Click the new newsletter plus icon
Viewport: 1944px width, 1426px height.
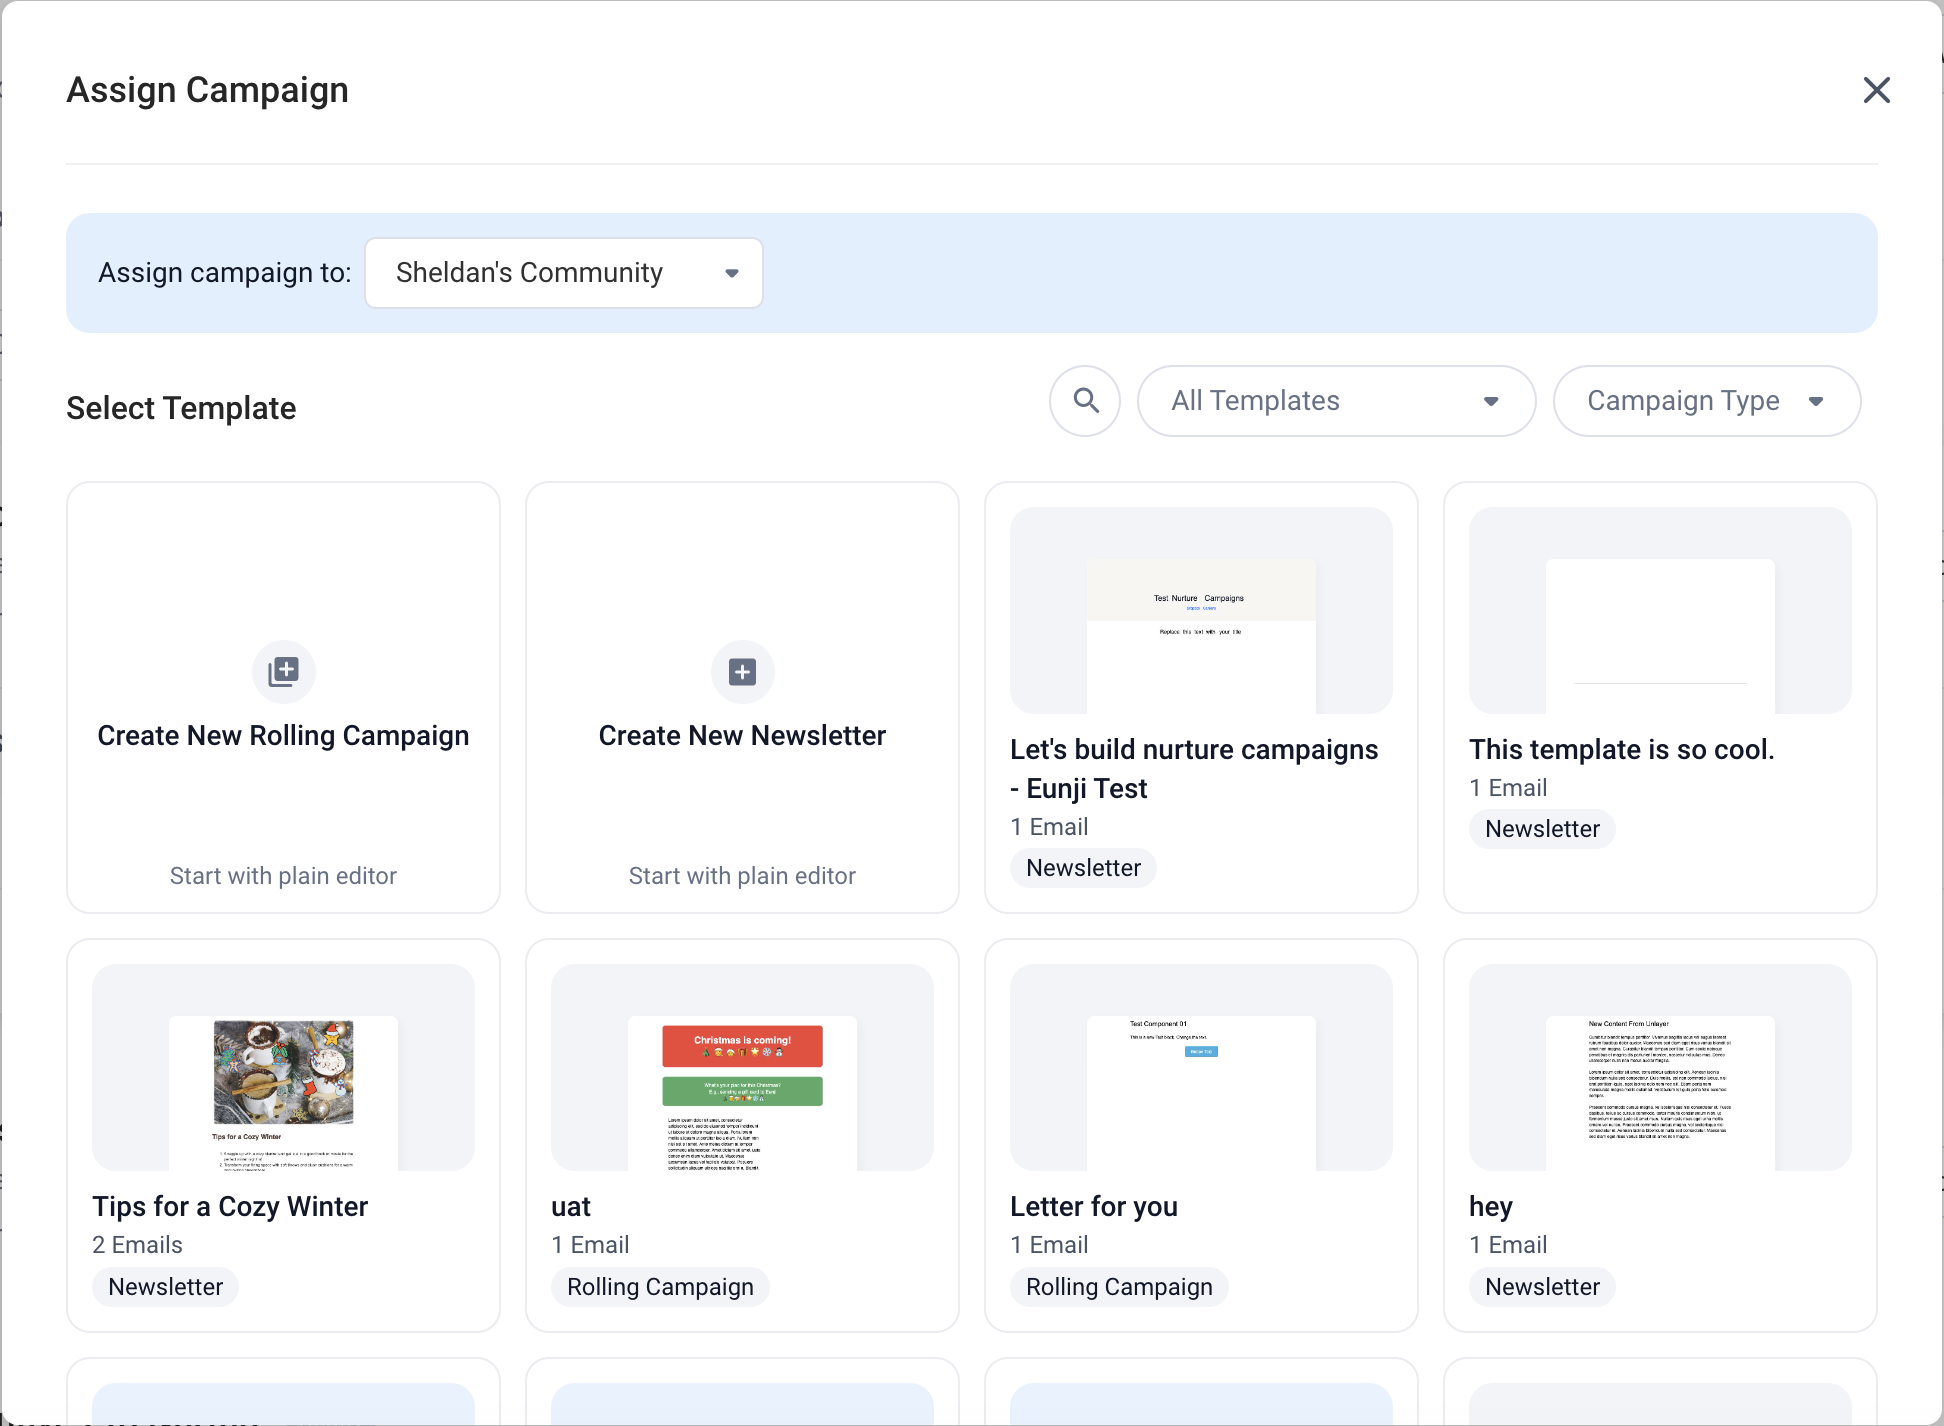742,672
